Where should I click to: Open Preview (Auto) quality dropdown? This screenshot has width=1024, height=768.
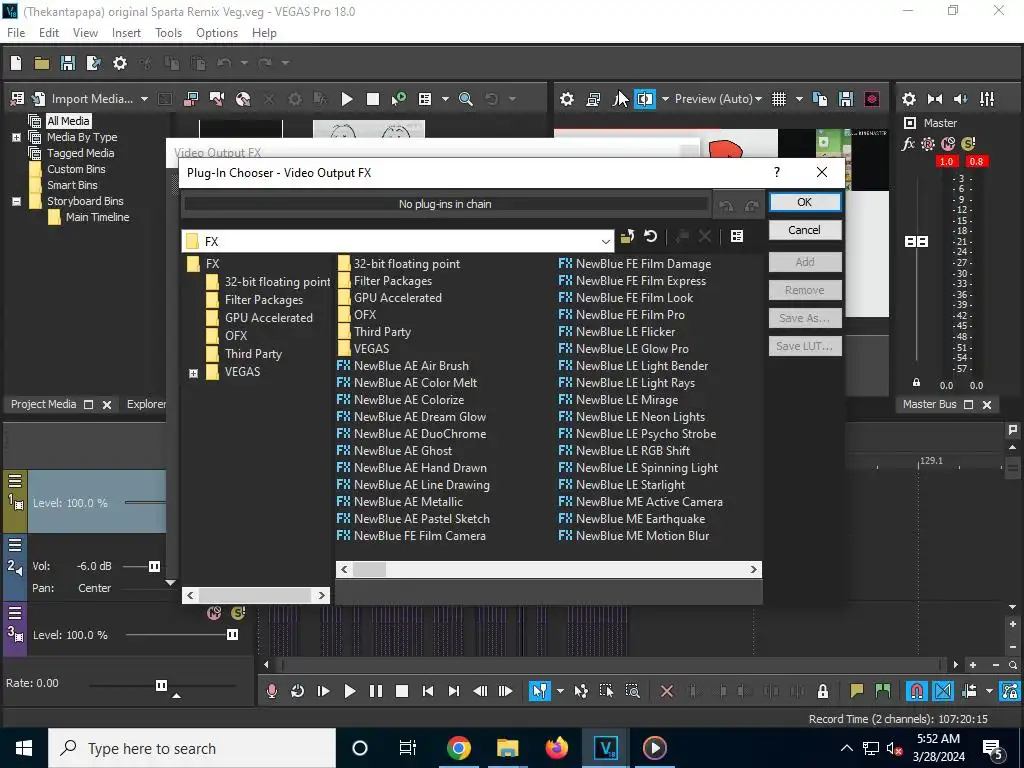[718, 99]
